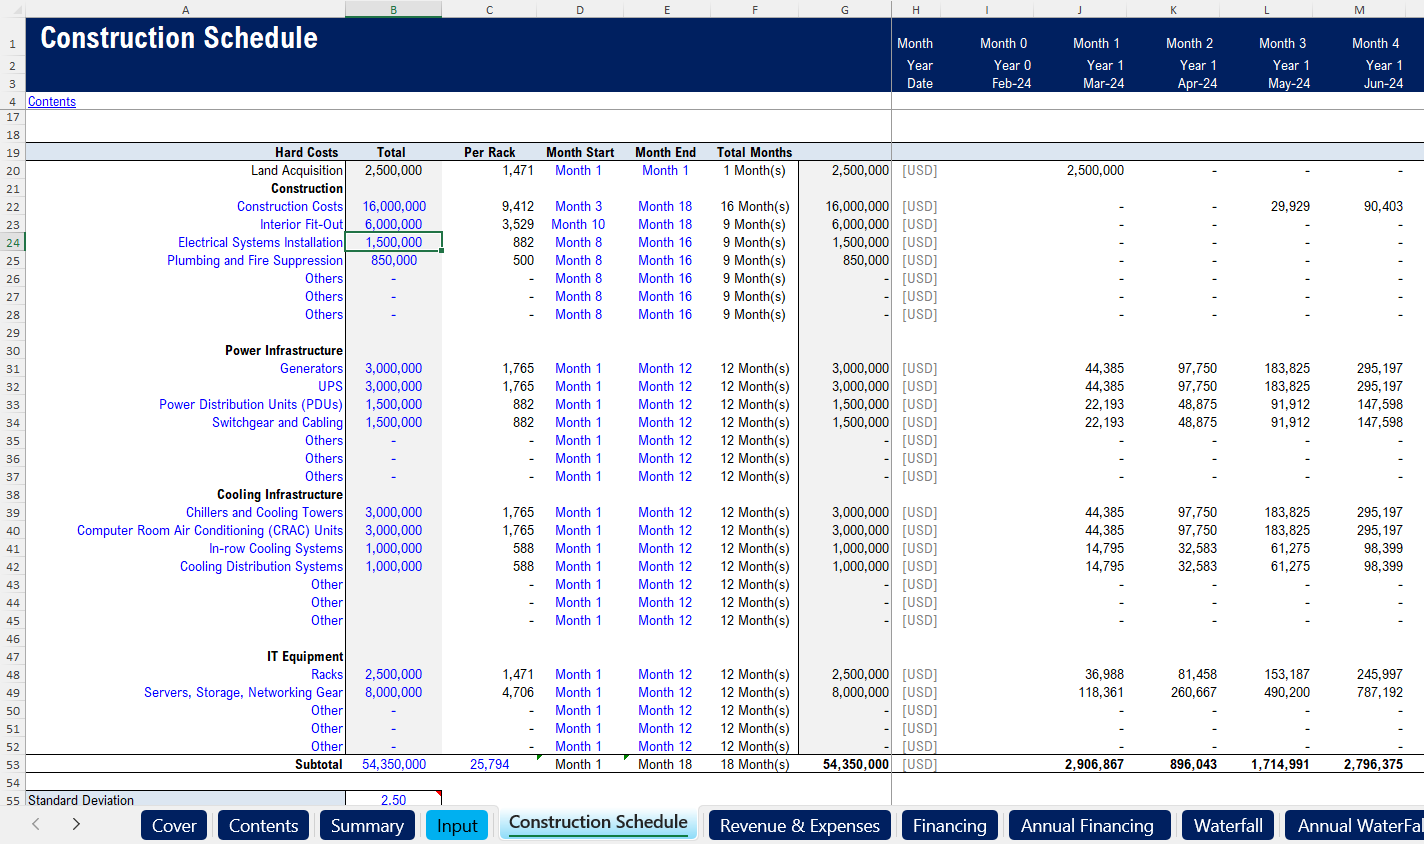
Task: Select Subtotal value 54,350,000 in column G
Action: [855, 764]
